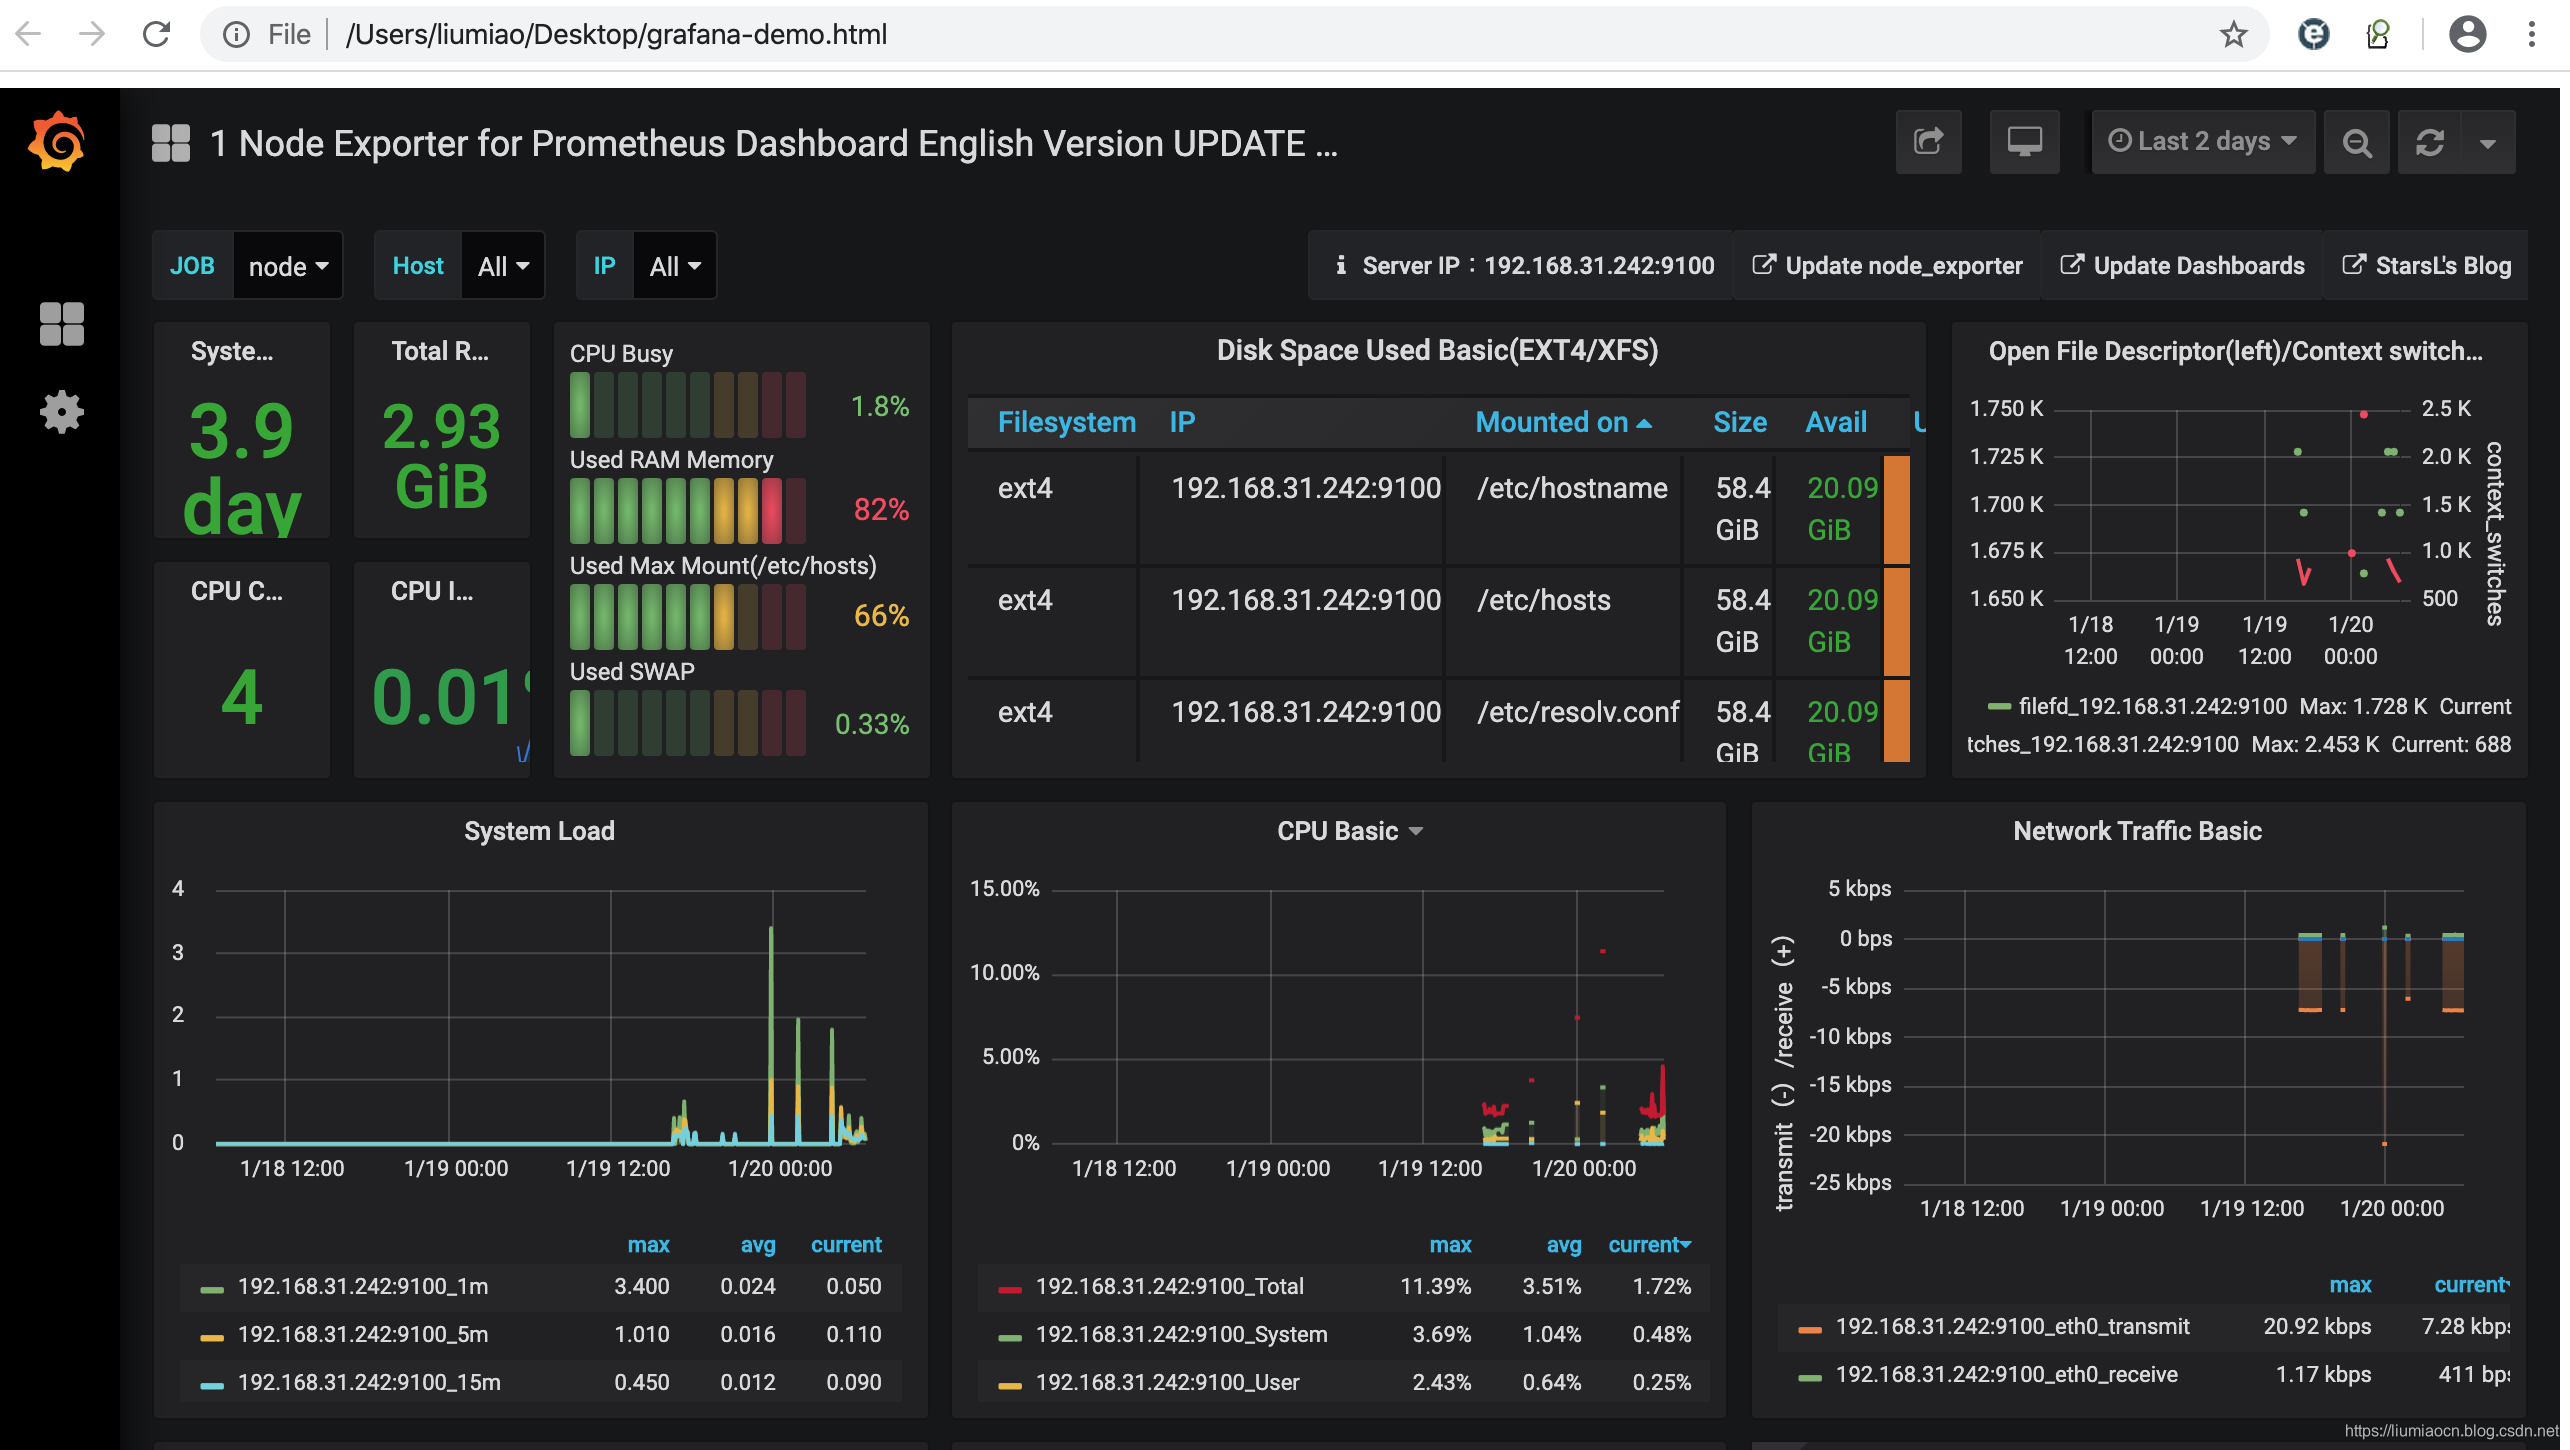
Task: Toggle the cycle view mode monitor icon
Action: pyautogui.click(x=2024, y=142)
